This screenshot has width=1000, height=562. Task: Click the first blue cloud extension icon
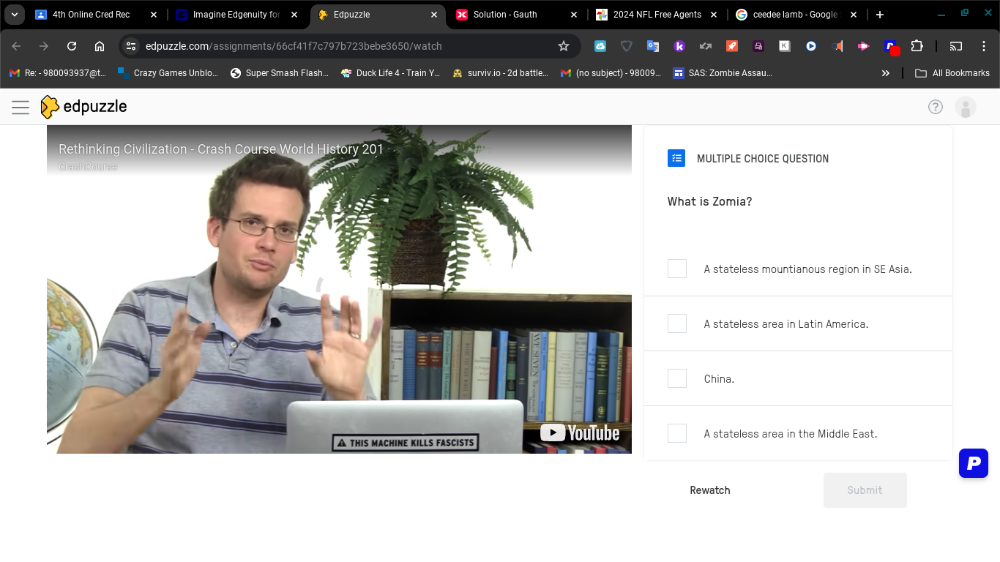pyautogui.click(x=600, y=46)
